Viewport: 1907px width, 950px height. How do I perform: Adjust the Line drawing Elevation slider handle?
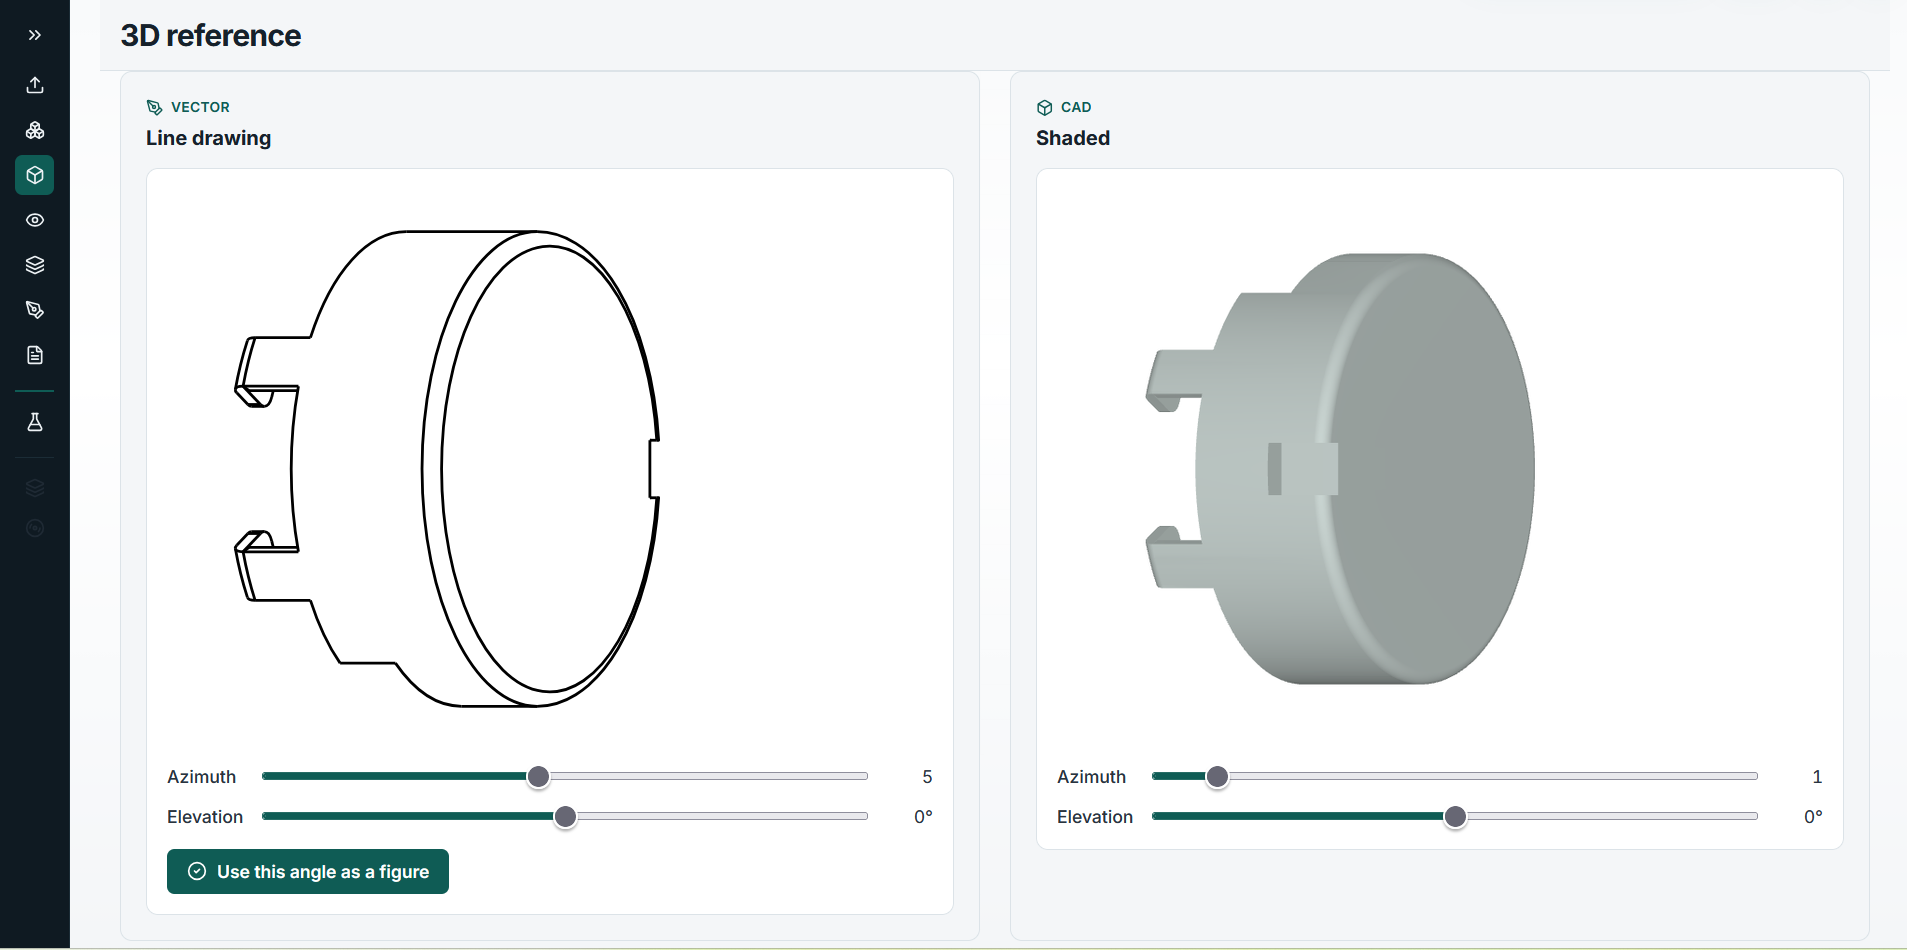tap(565, 817)
